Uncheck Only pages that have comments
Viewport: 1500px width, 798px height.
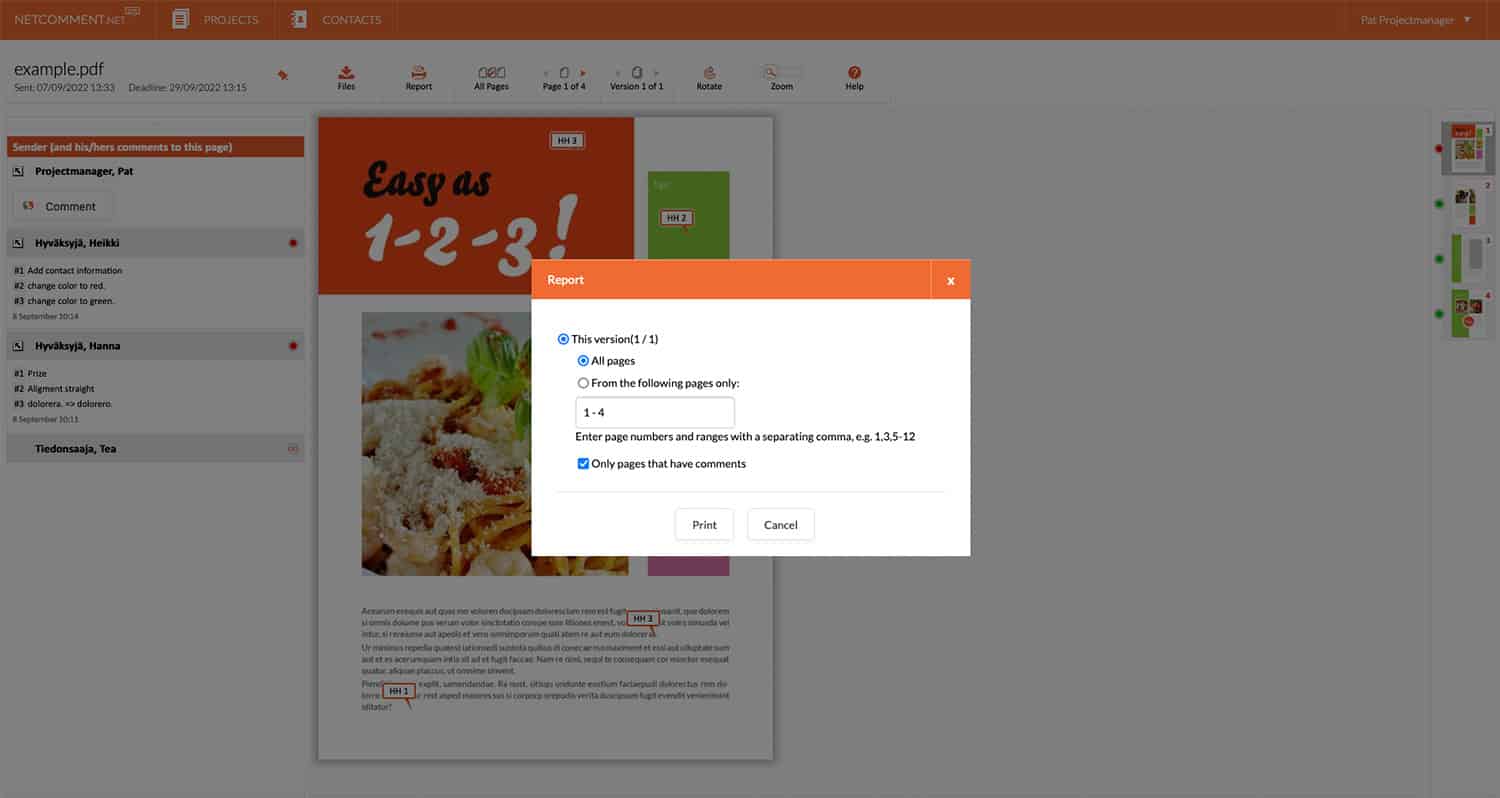pyautogui.click(x=583, y=464)
